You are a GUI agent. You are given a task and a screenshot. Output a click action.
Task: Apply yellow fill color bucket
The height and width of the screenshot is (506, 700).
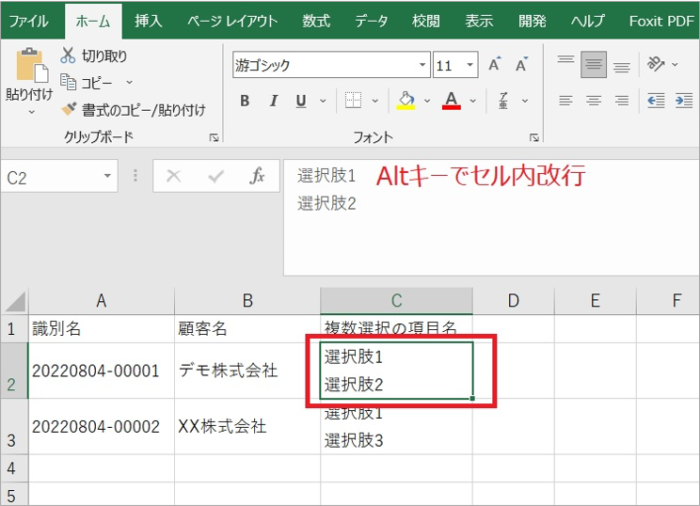(406, 101)
